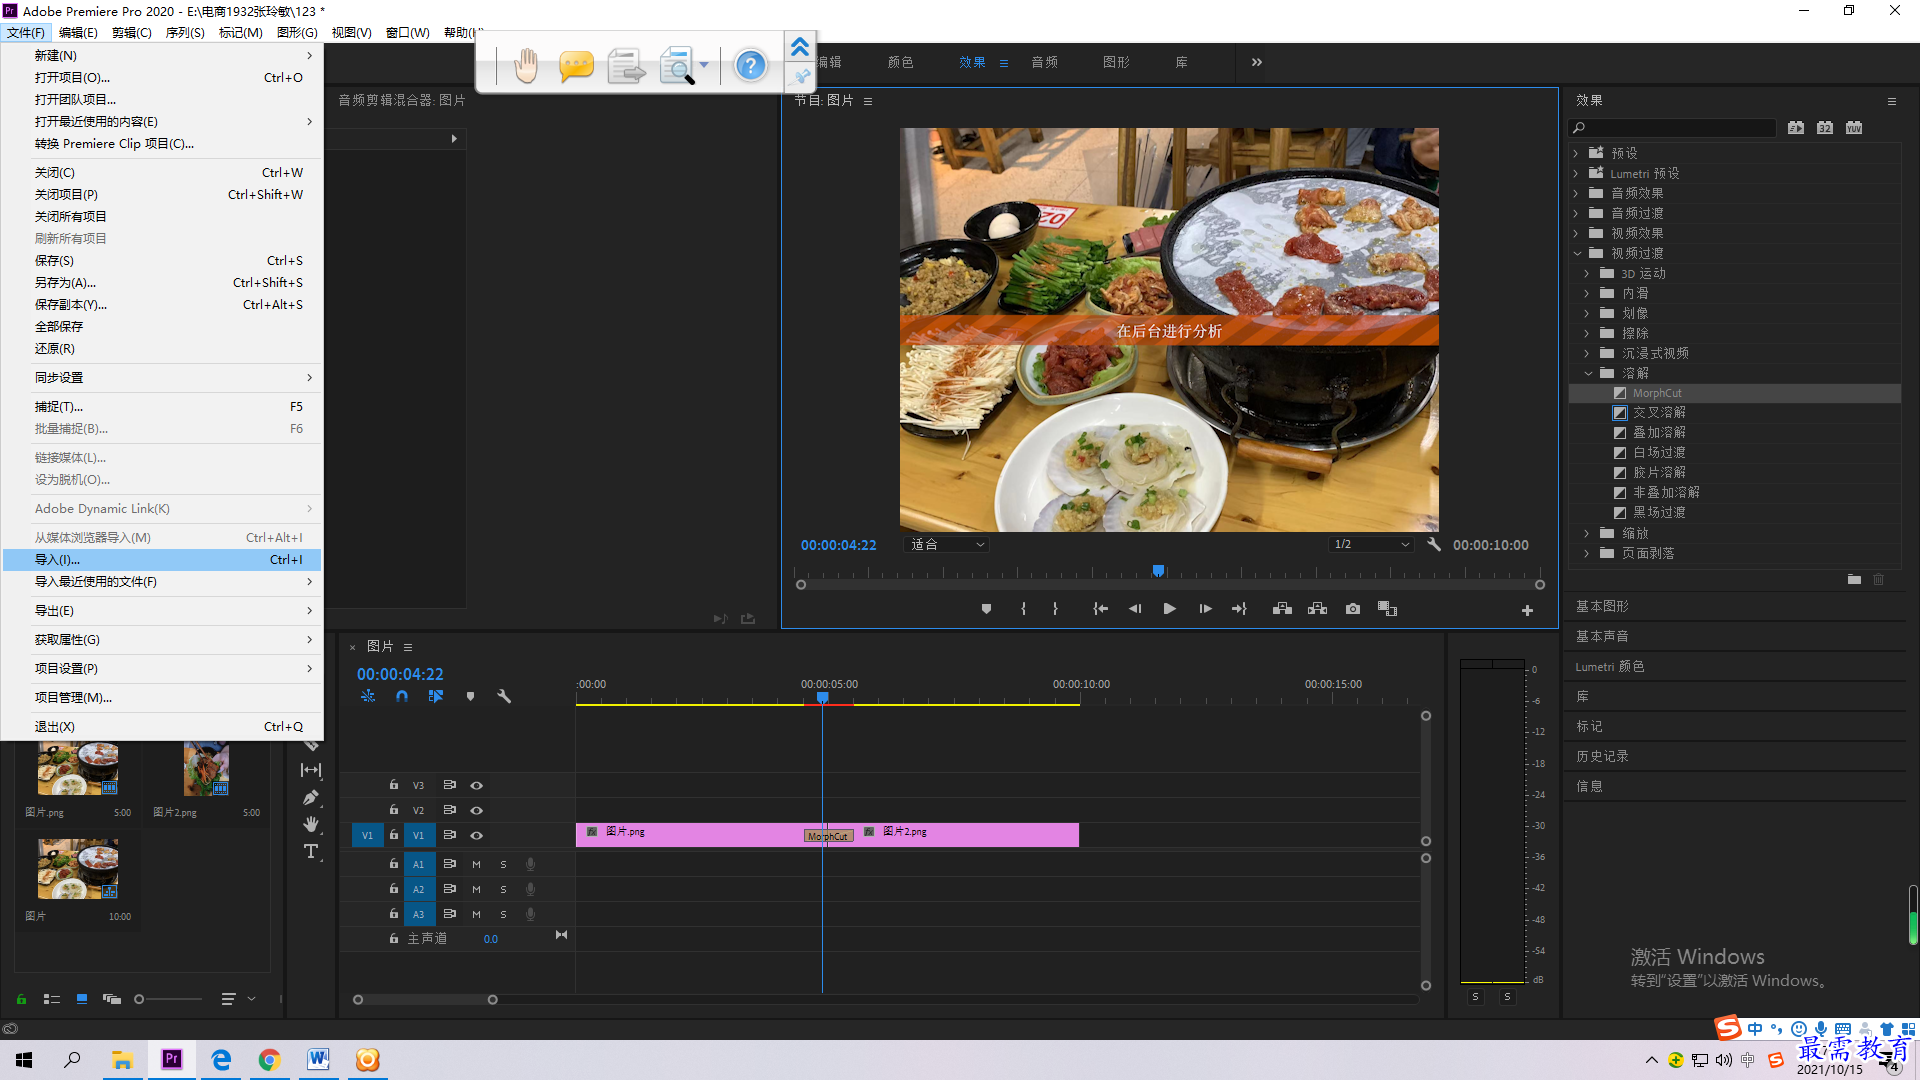Mute audio track A3

coord(476,914)
